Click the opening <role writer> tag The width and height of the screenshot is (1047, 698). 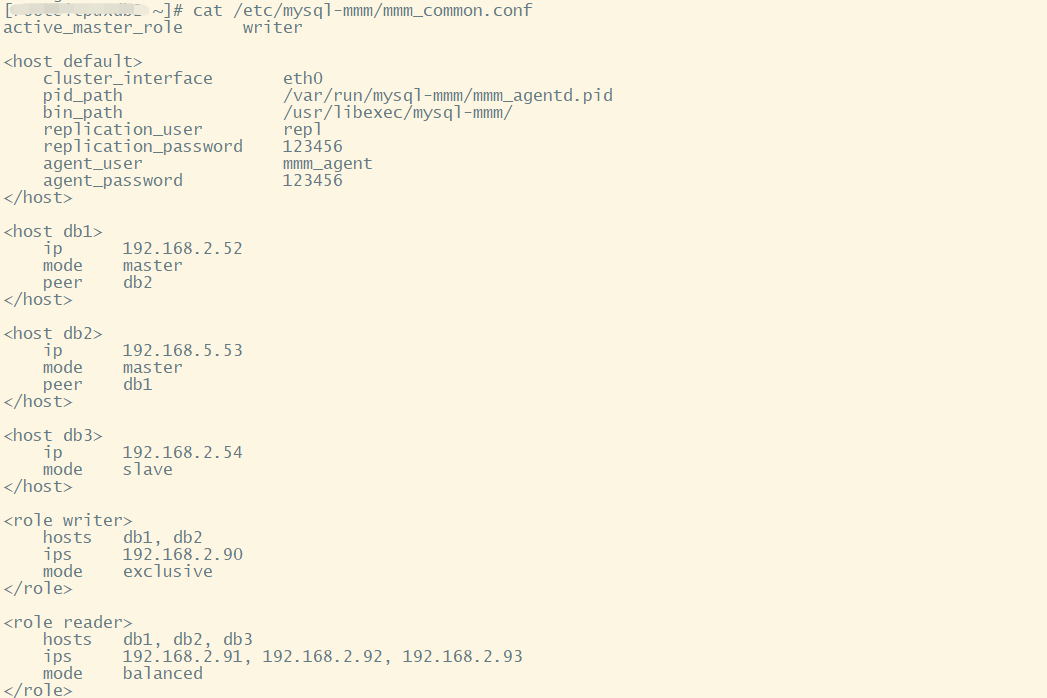[x=68, y=520]
